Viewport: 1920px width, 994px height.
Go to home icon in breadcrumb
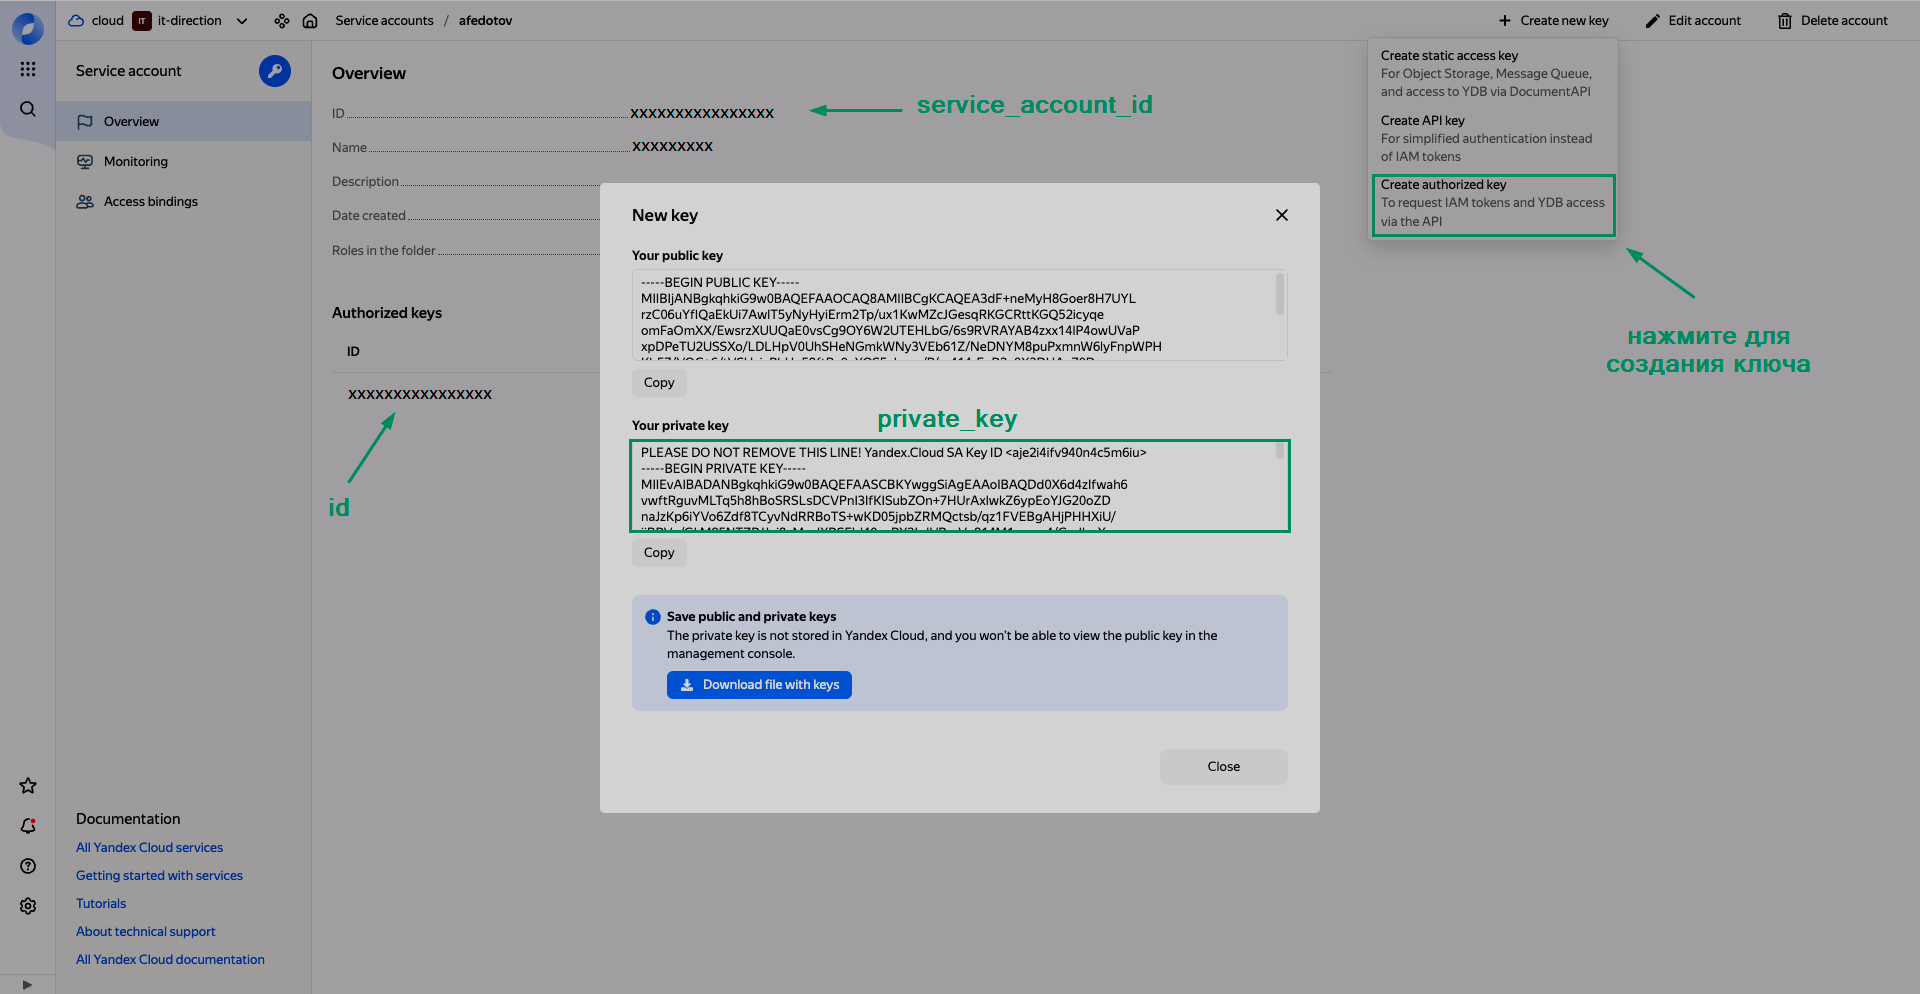coord(310,21)
